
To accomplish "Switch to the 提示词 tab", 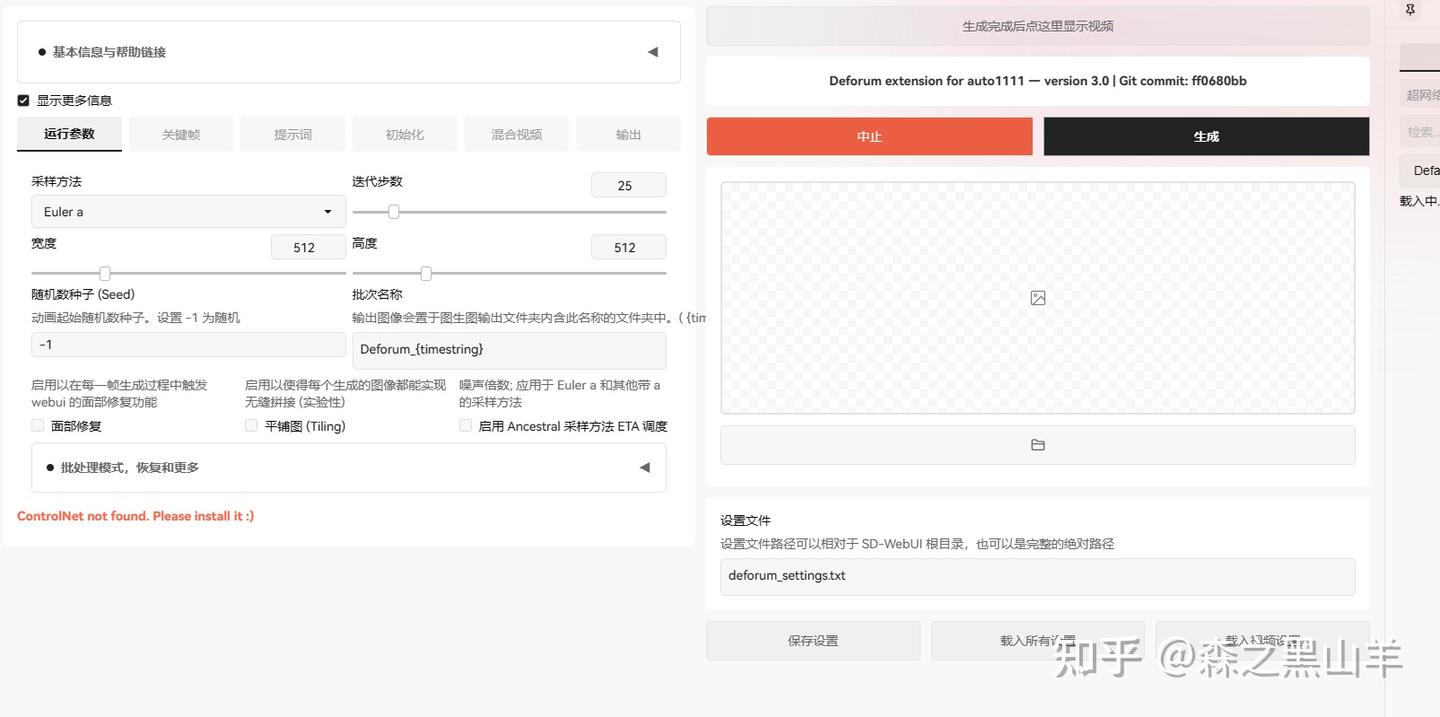I will coord(293,134).
